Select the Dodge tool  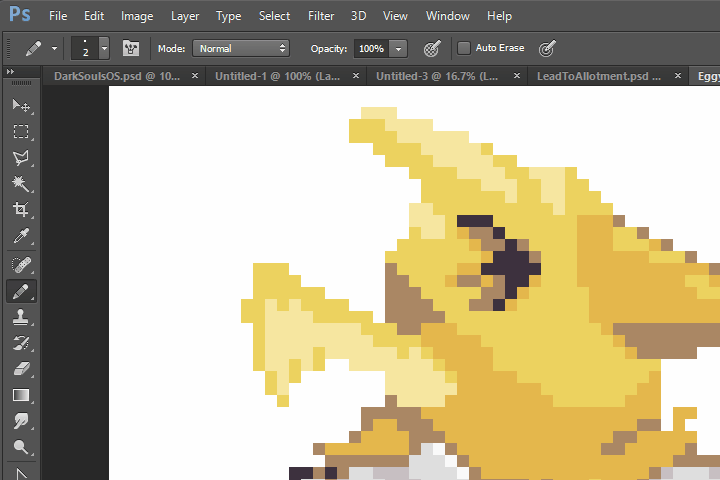click(x=21, y=446)
